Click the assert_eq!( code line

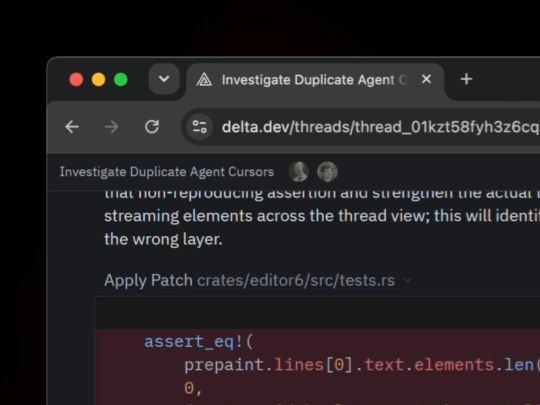tap(199, 342)
